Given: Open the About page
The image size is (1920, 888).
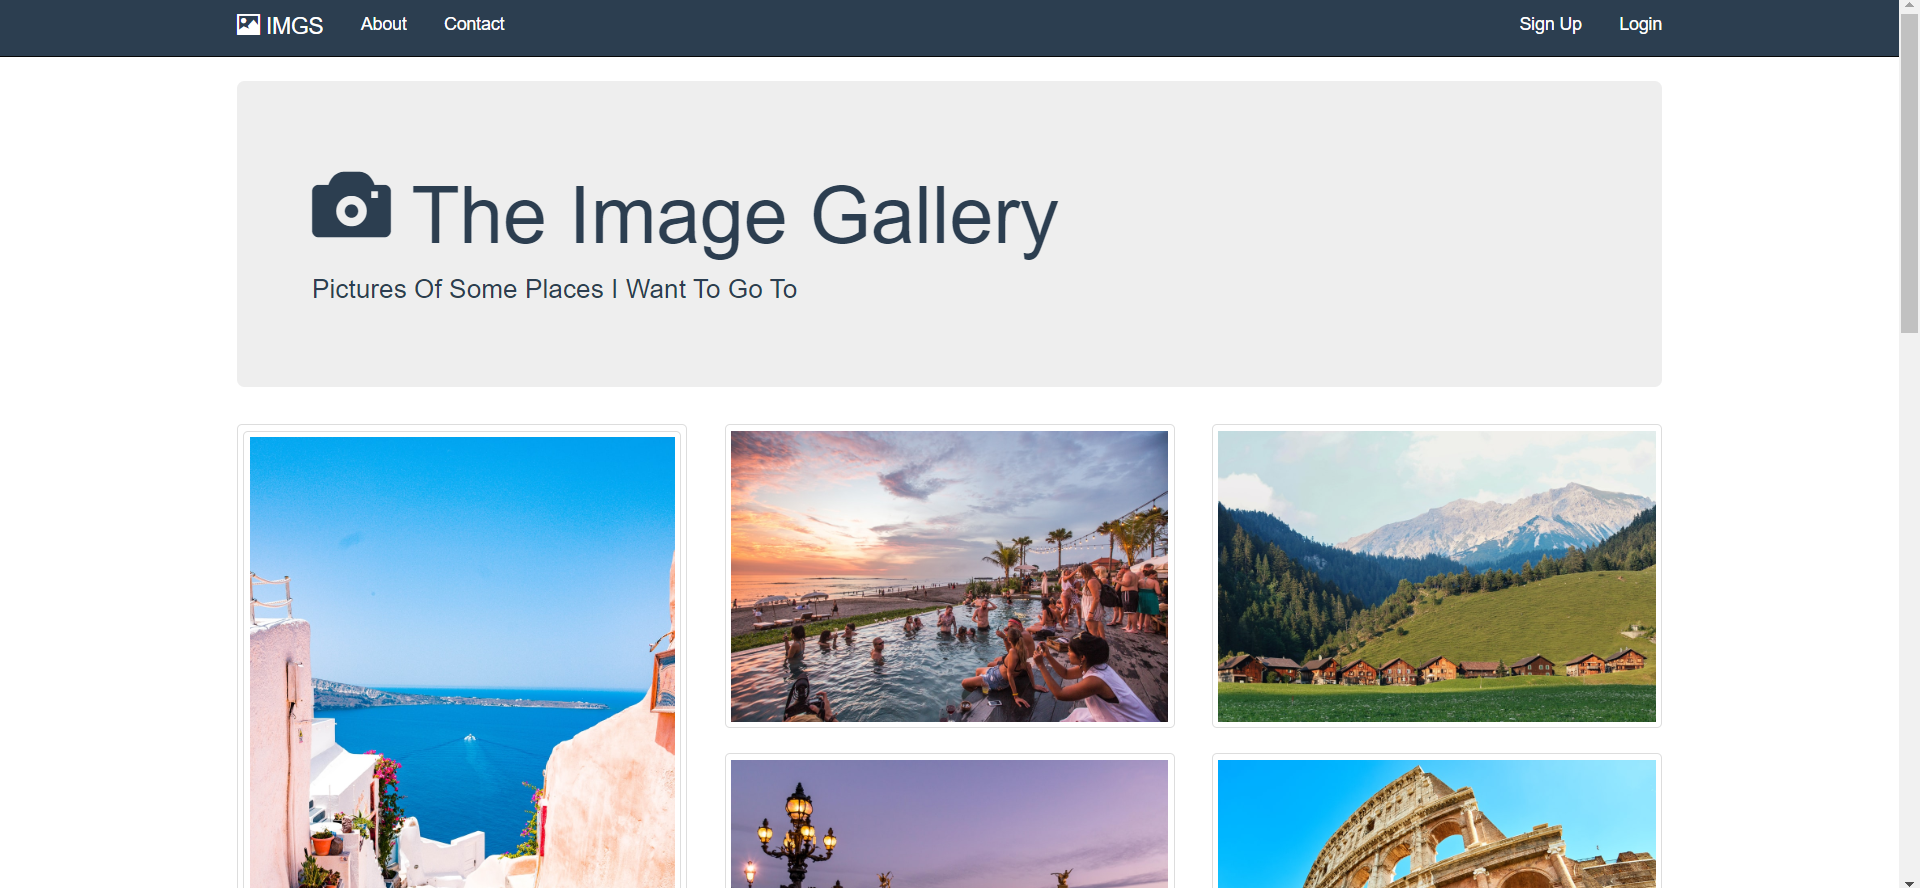Looking at the screenshot, I should pos(383,24).
